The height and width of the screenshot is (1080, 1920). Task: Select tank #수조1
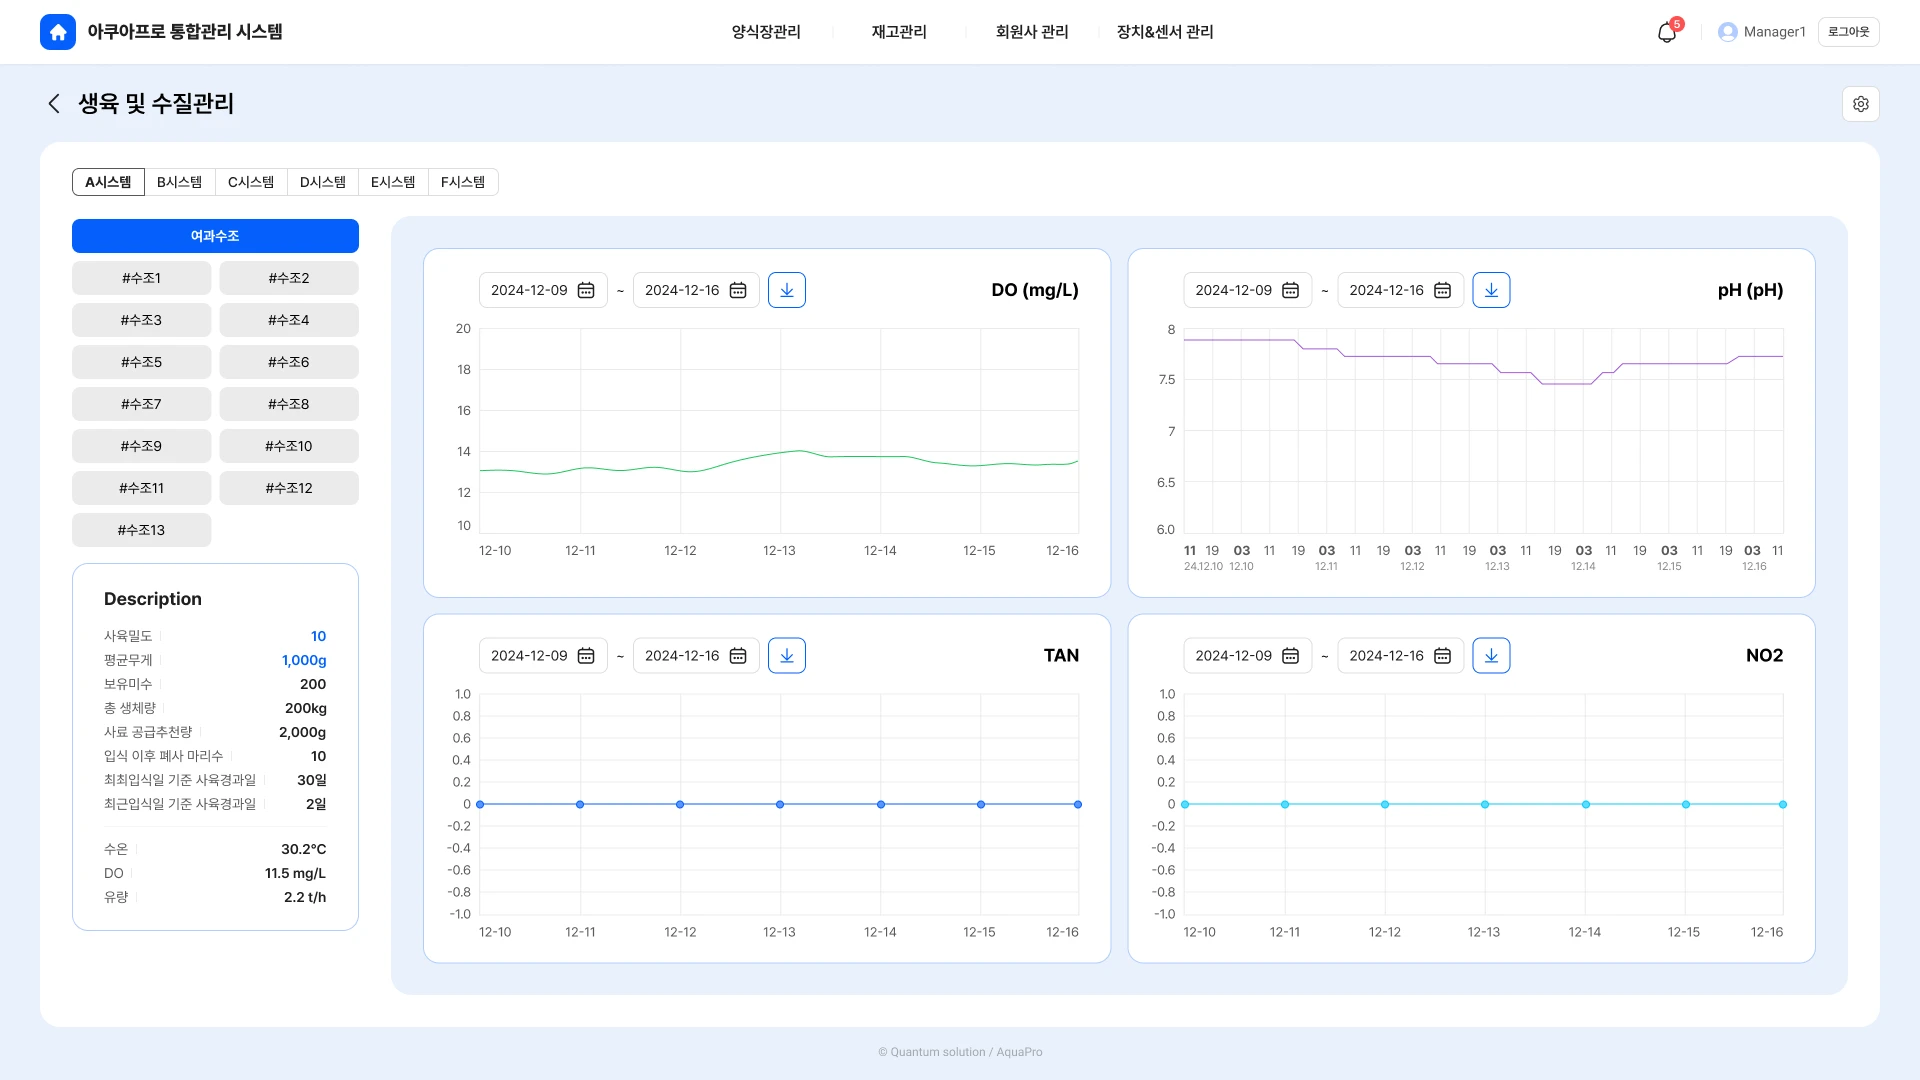coord(141,278)
